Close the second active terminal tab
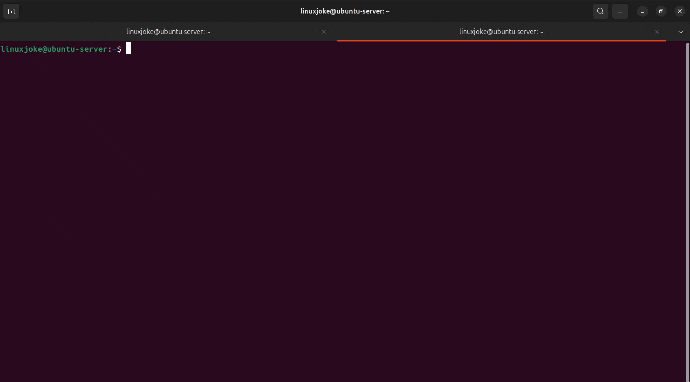The height and width of the screenshot is (382, 690). pyautogui.click(x=657, y=32)
